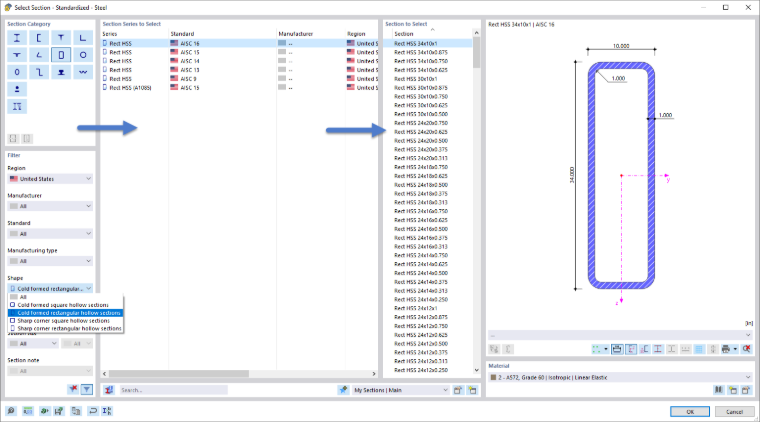Open the Section note dropdown
The width and height of the screenshot is (760, 422).
click(50, 371)
